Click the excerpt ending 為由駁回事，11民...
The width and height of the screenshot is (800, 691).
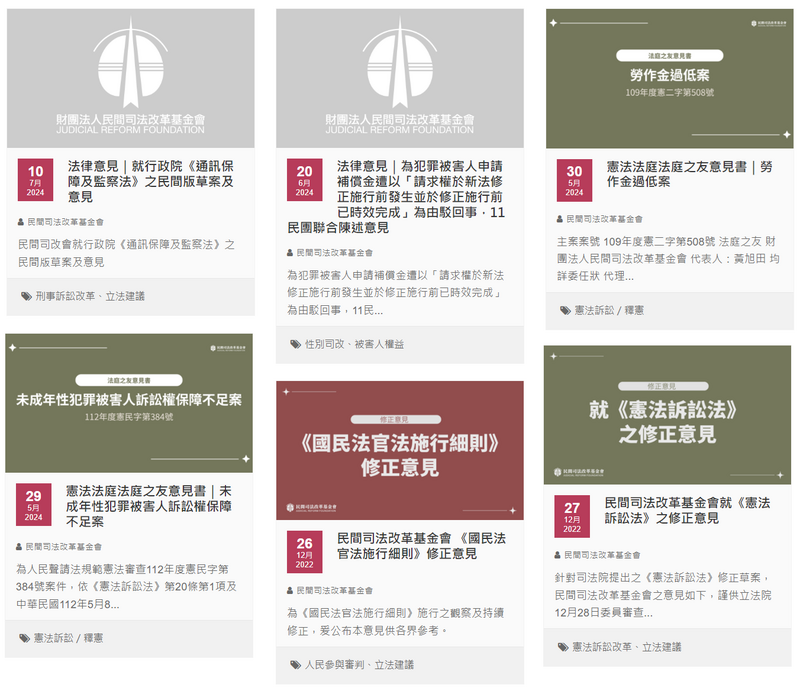(396, 293)
